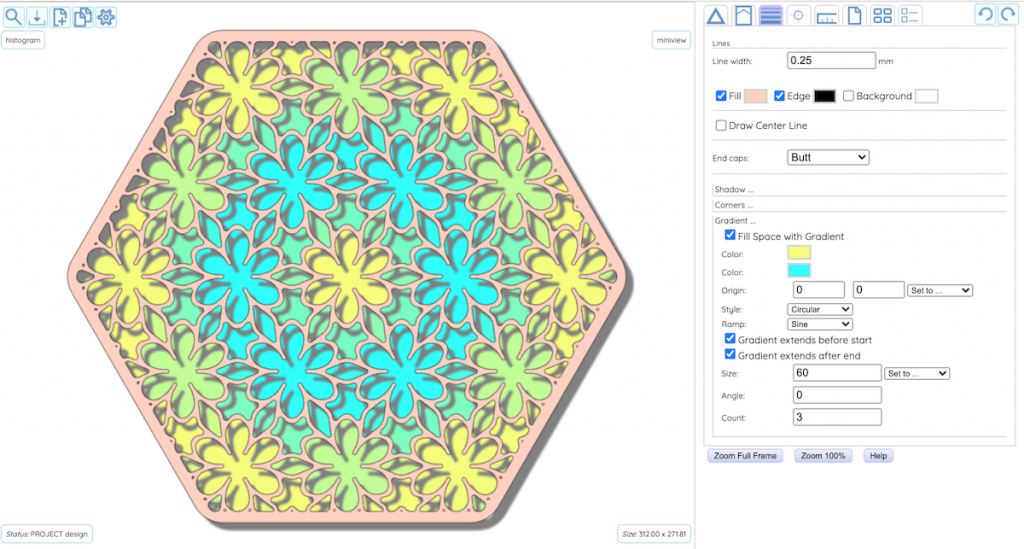Open the Style Circular dropdown
The image size is (1024, 549).
coord(820,309)
